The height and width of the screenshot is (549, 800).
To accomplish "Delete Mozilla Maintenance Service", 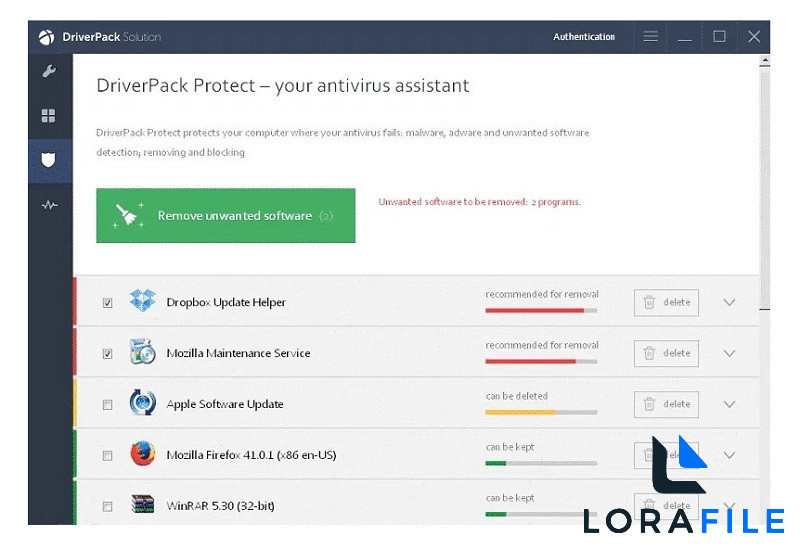I will [666, 354].
